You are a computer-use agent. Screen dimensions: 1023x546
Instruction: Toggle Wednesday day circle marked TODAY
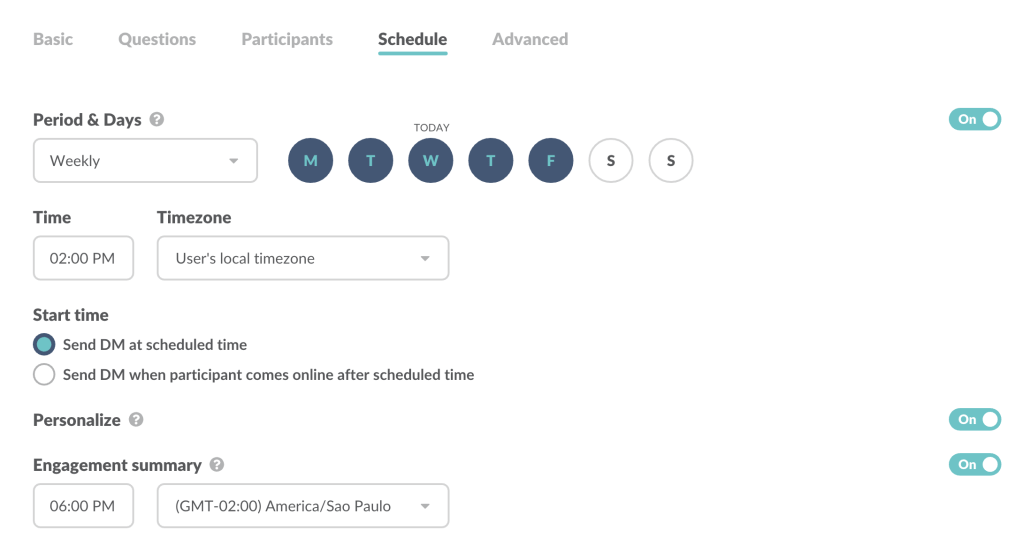tap(431, 161)
